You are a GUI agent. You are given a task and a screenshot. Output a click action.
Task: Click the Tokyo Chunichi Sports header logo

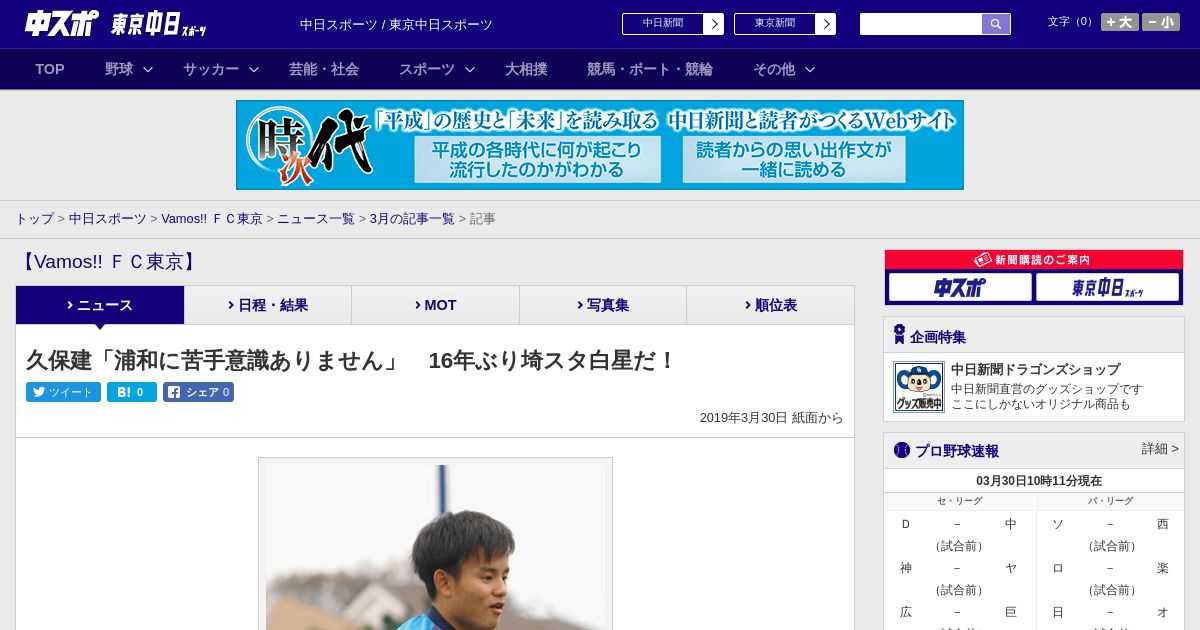159,25
